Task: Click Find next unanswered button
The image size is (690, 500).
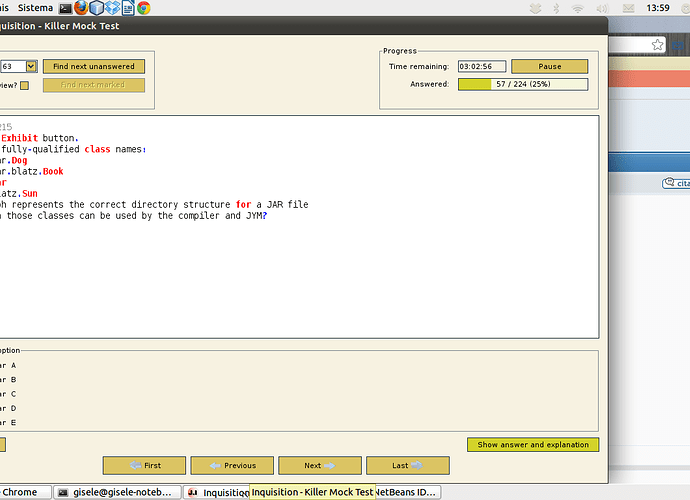Action: tap(94, 66)
